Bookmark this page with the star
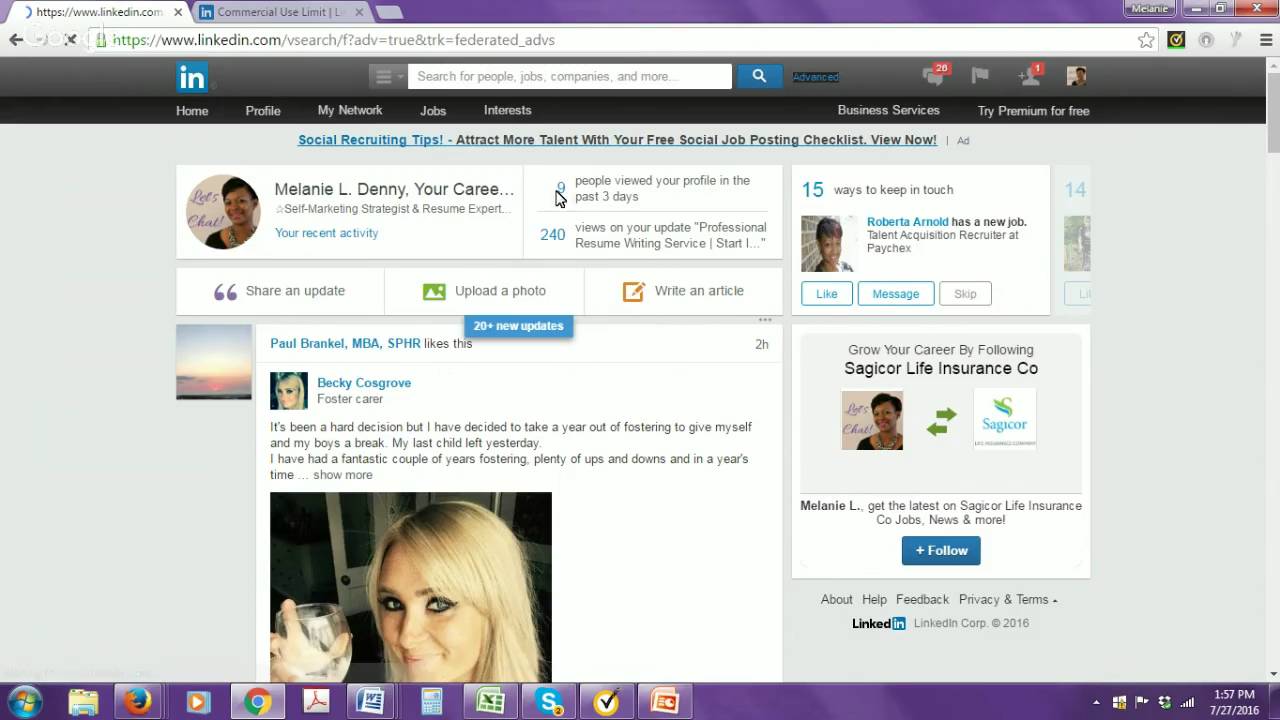Screen dimensions: 1280x720 1146,40
